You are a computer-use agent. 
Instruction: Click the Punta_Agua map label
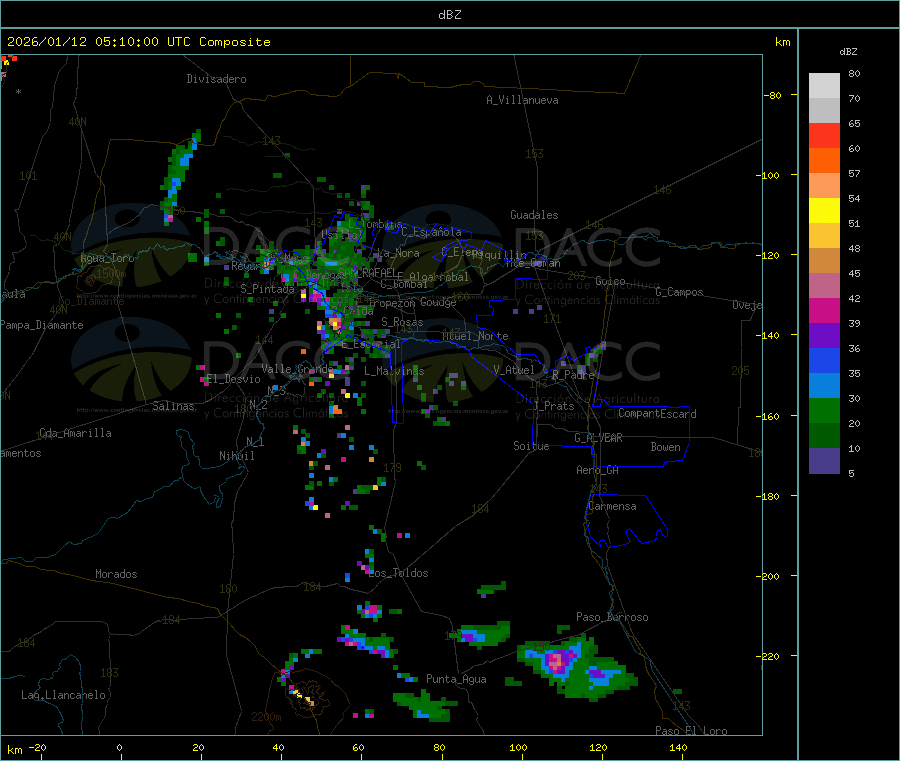click(x=456, y=679)
